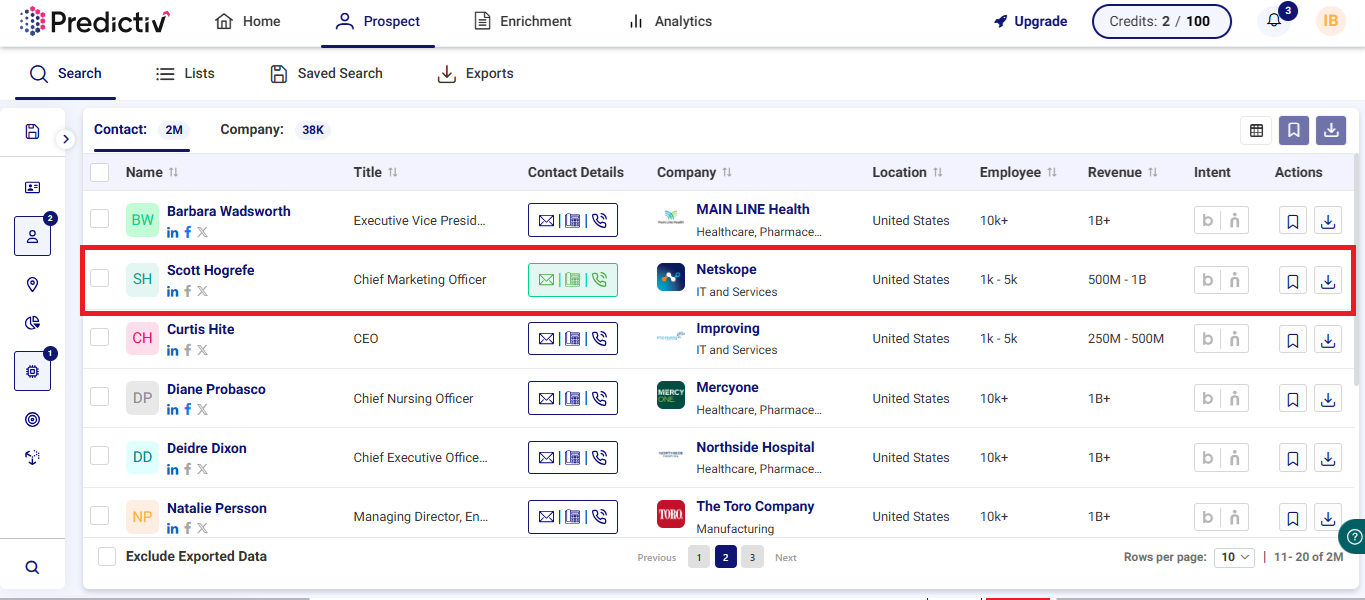Open the person filter with badge 2
1365x600 pixels.
pyautogui.click(x=32, y=236)
